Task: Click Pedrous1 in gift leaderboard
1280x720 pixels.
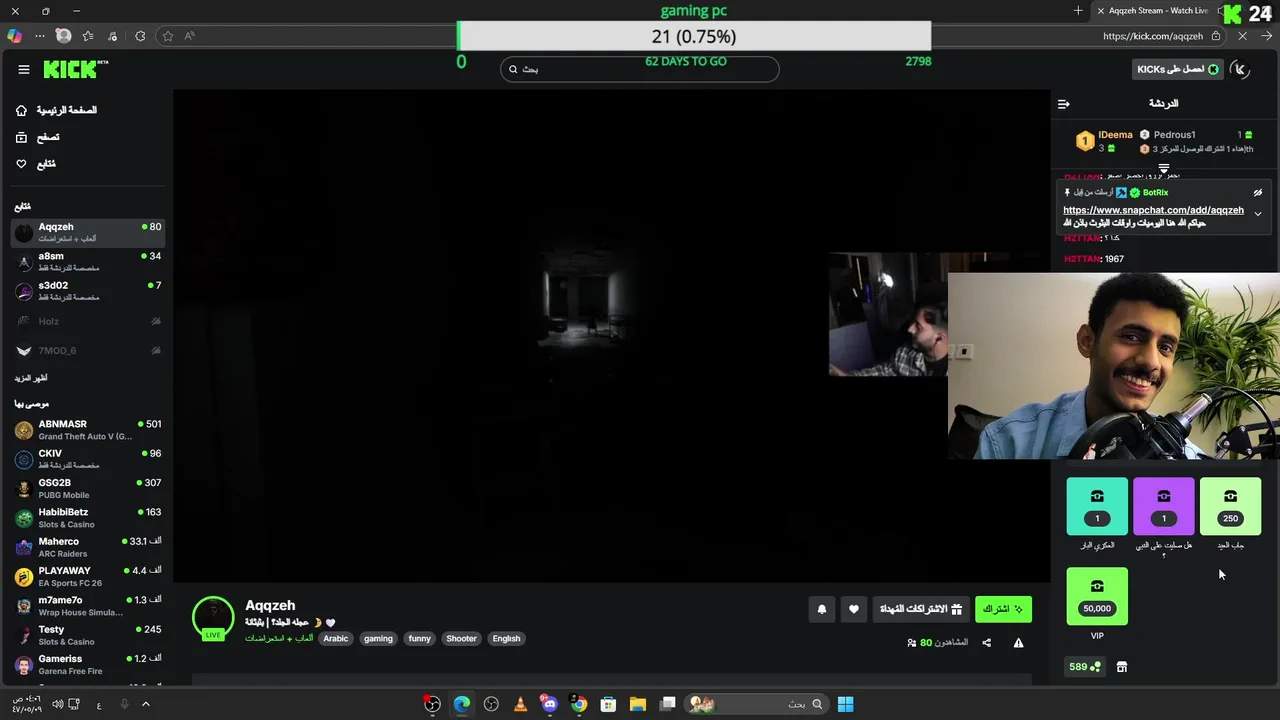Action: click(x=1174, y=135)
